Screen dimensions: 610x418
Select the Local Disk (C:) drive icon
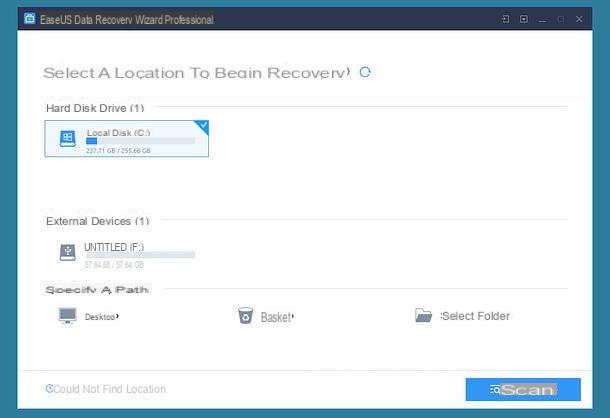coord(68,139)
